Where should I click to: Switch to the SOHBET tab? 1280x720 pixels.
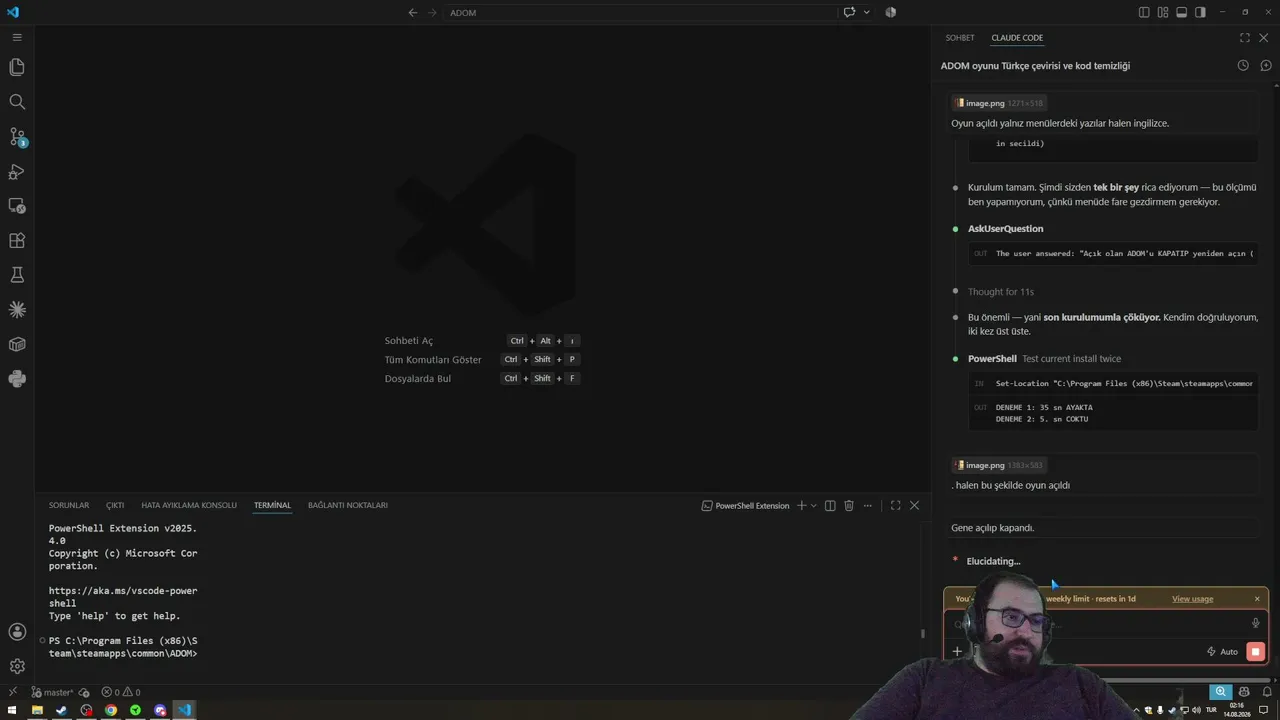[x=960, y=38]
